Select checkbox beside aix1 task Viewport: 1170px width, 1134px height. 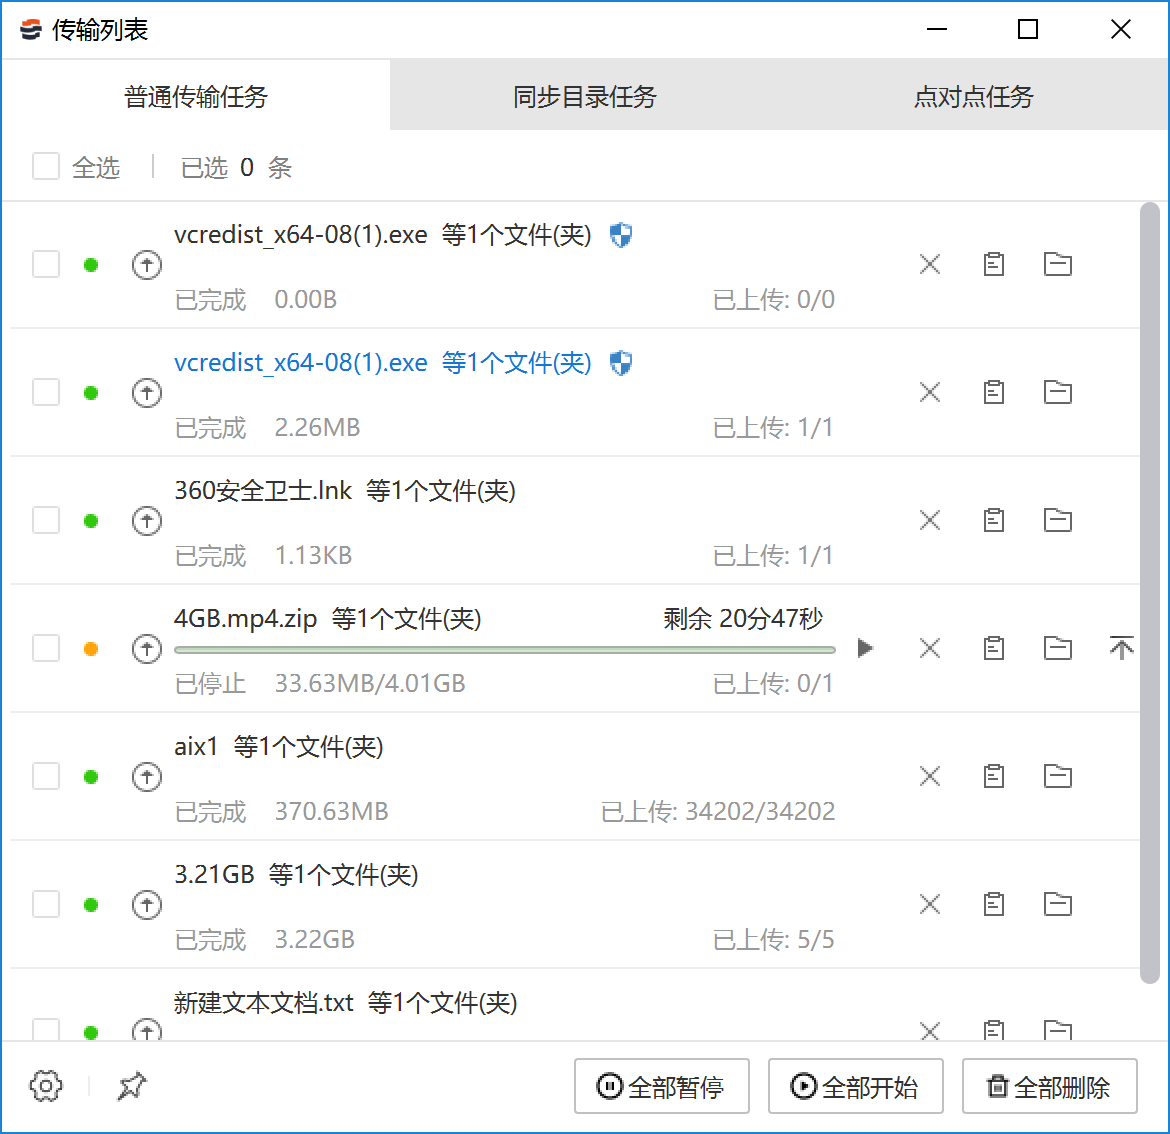click(x=46, y=776)
